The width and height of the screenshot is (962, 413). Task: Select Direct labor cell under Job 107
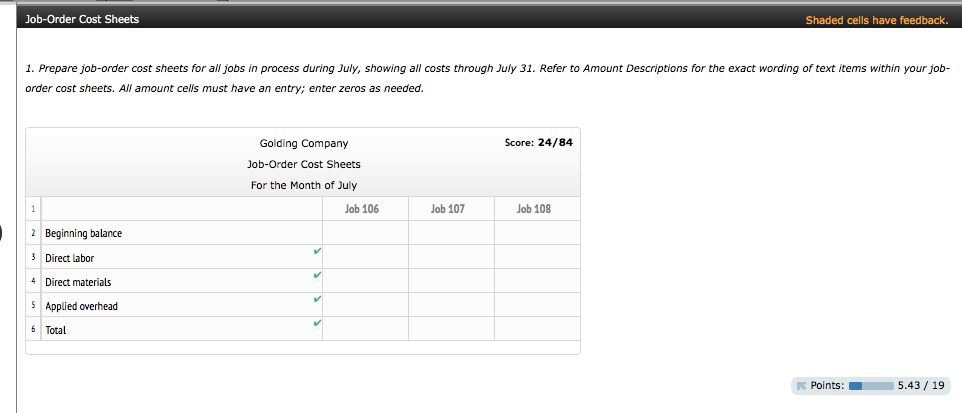(x=450, y=257)
